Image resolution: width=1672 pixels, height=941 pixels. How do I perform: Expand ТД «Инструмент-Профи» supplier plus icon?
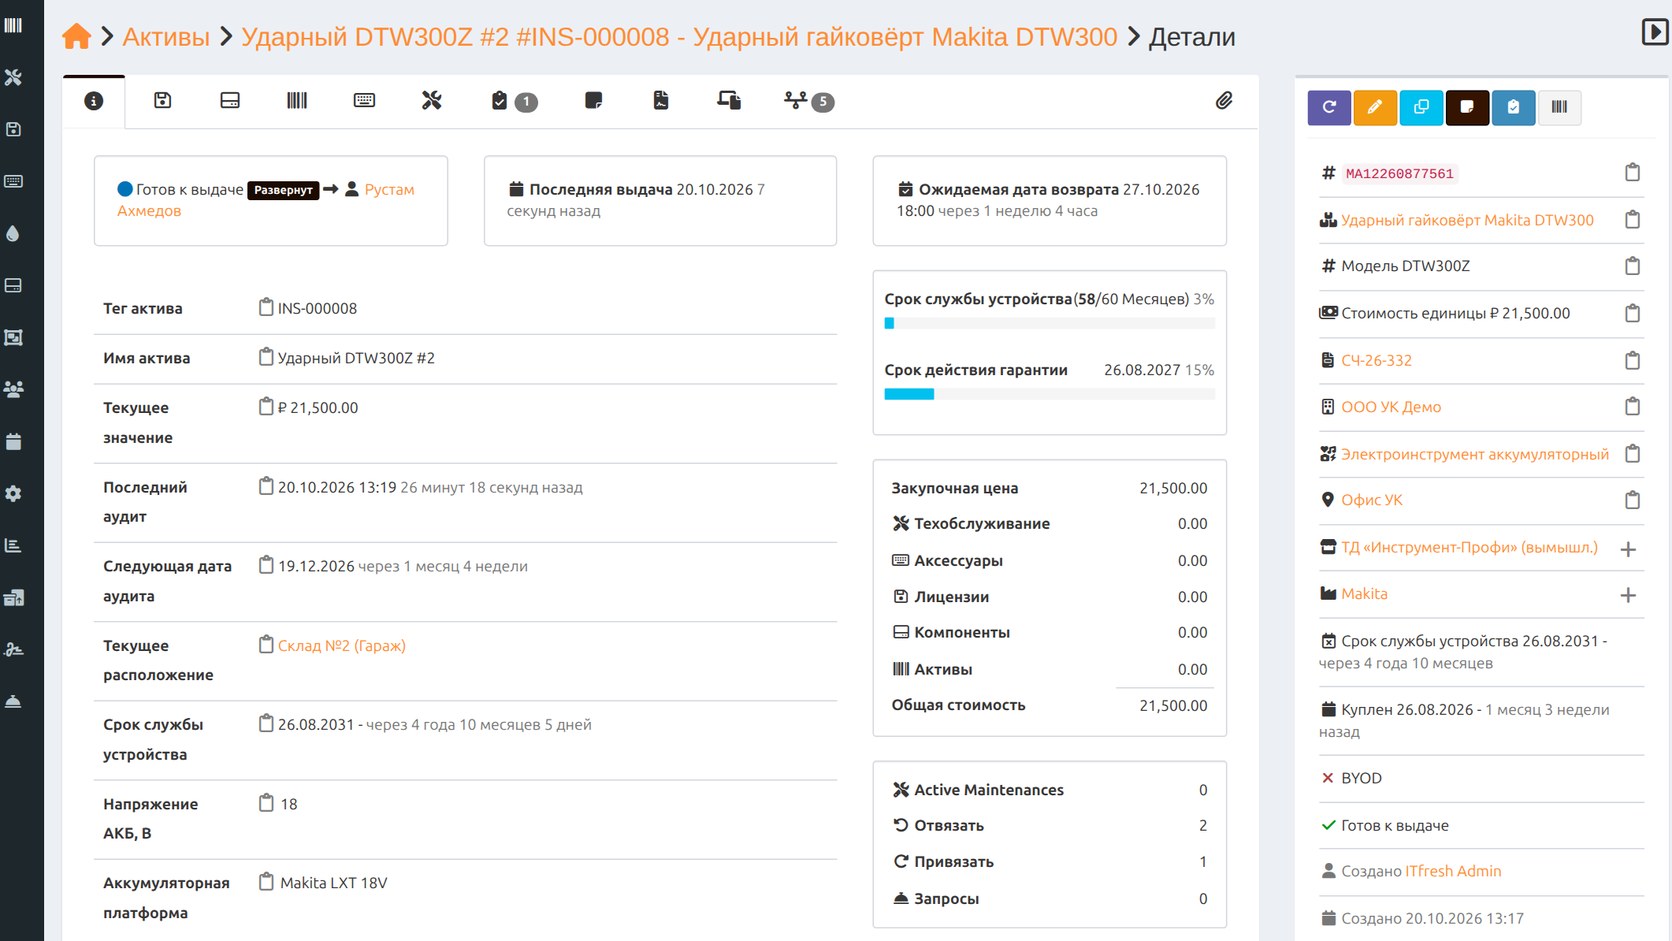pos(1628,549)
